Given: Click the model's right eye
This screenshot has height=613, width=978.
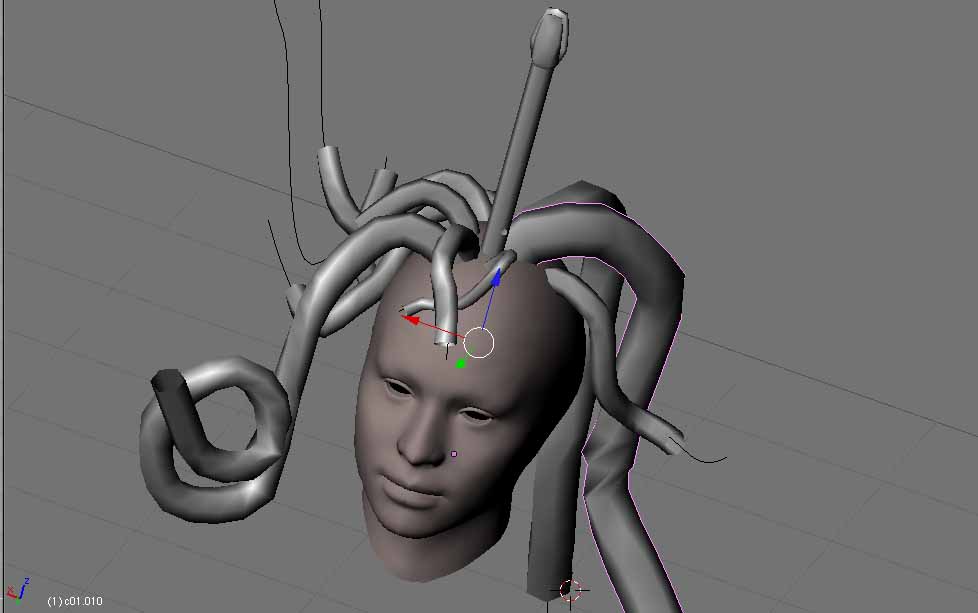Looking at the screenshot, I should click(396, 387).
